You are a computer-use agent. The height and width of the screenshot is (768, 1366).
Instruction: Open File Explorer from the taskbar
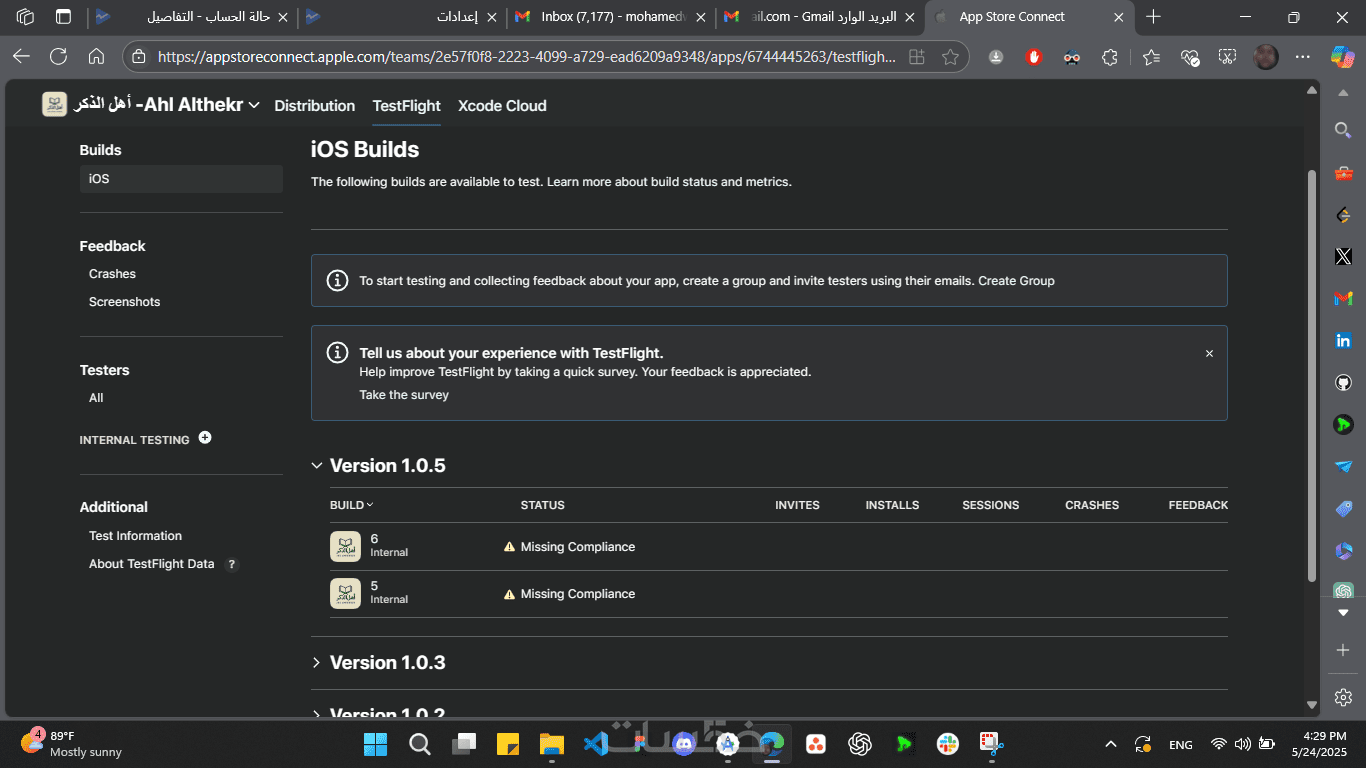[551, 744]
